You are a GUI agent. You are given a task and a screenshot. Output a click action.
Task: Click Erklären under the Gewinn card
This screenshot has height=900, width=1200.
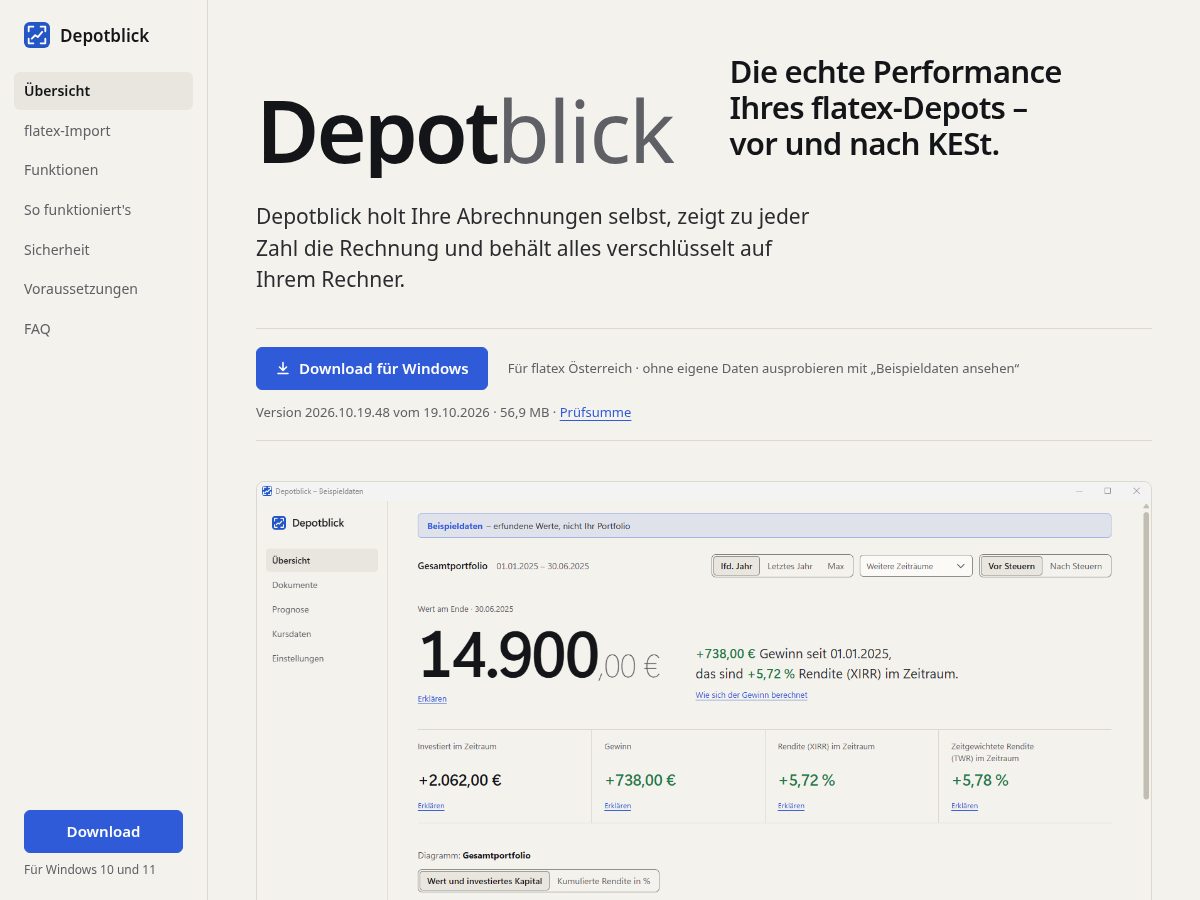pos(618,806)
